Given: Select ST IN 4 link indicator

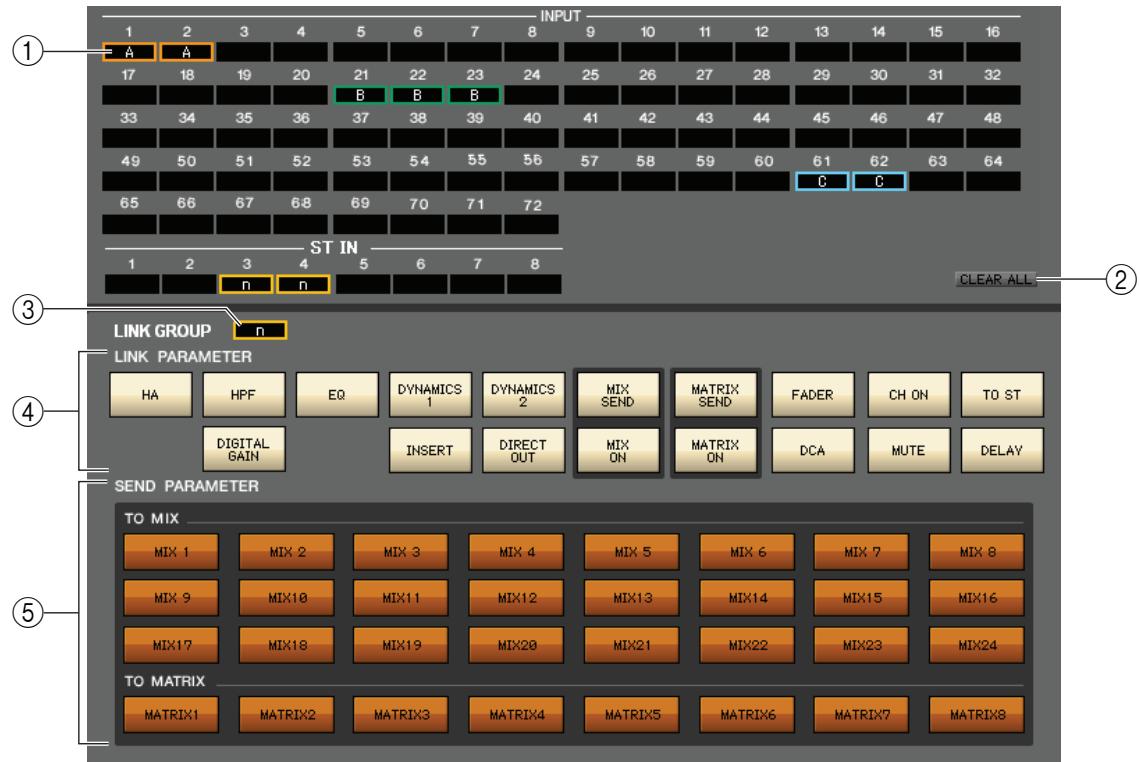Looking at the screenshot, I should coord(303,284).
